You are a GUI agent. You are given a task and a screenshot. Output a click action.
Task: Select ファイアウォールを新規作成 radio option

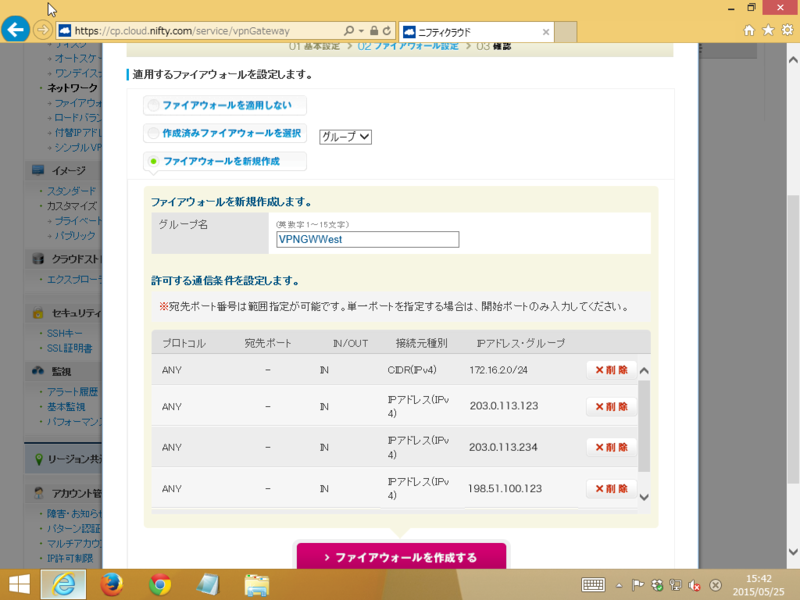click(153, 161)
